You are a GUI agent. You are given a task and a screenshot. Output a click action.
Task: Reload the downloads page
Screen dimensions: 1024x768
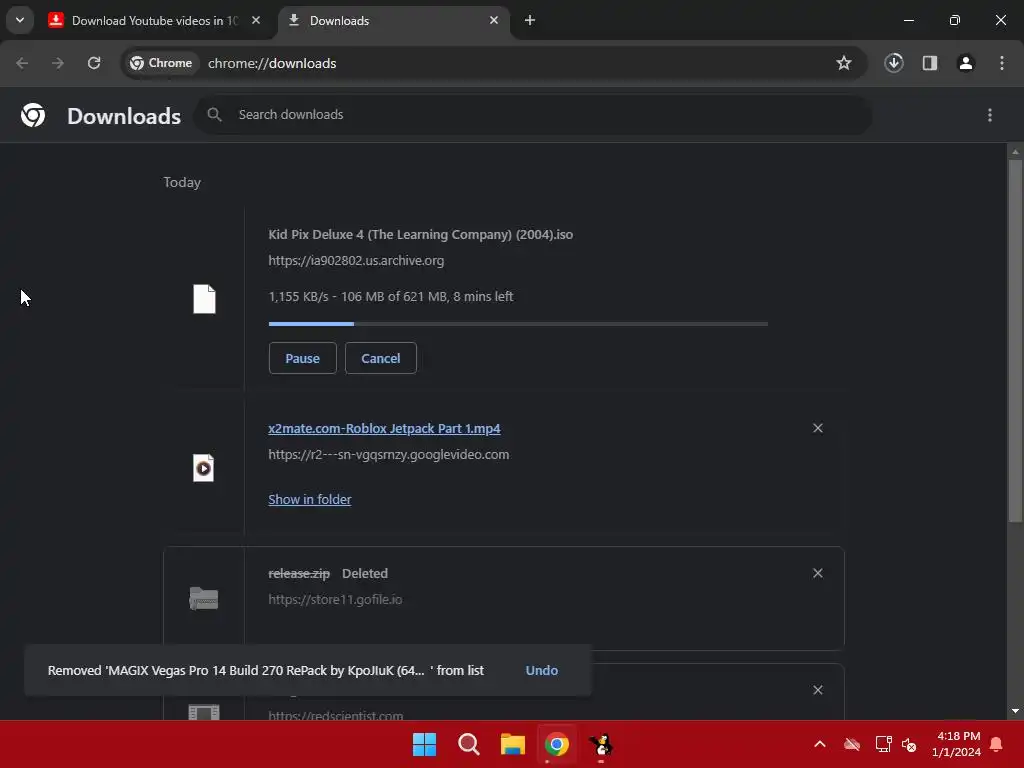(x=94, y=63)
